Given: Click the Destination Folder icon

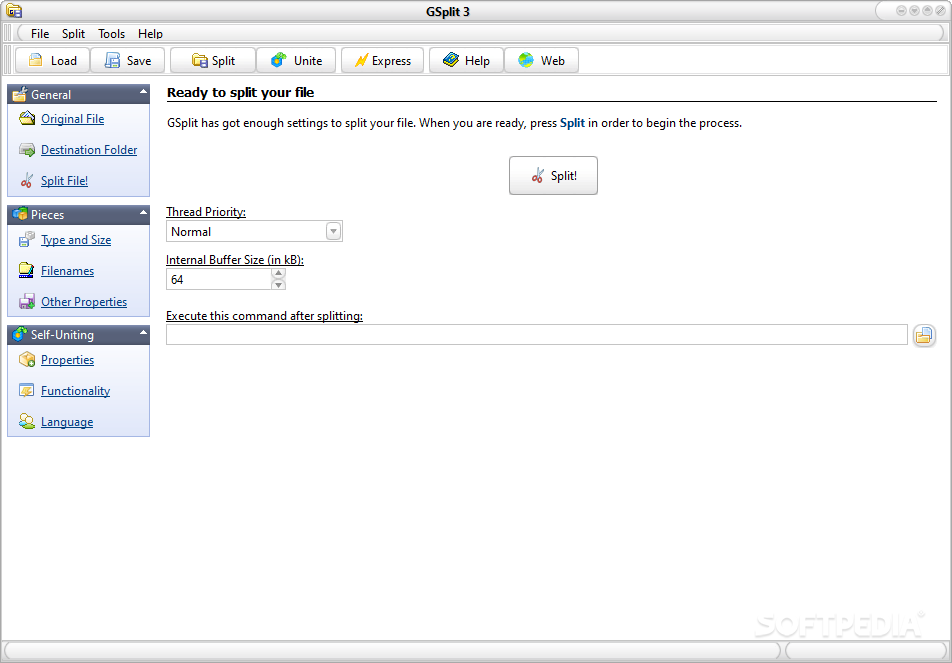Looking at the screenshot, I should click(x=27, y=149).
